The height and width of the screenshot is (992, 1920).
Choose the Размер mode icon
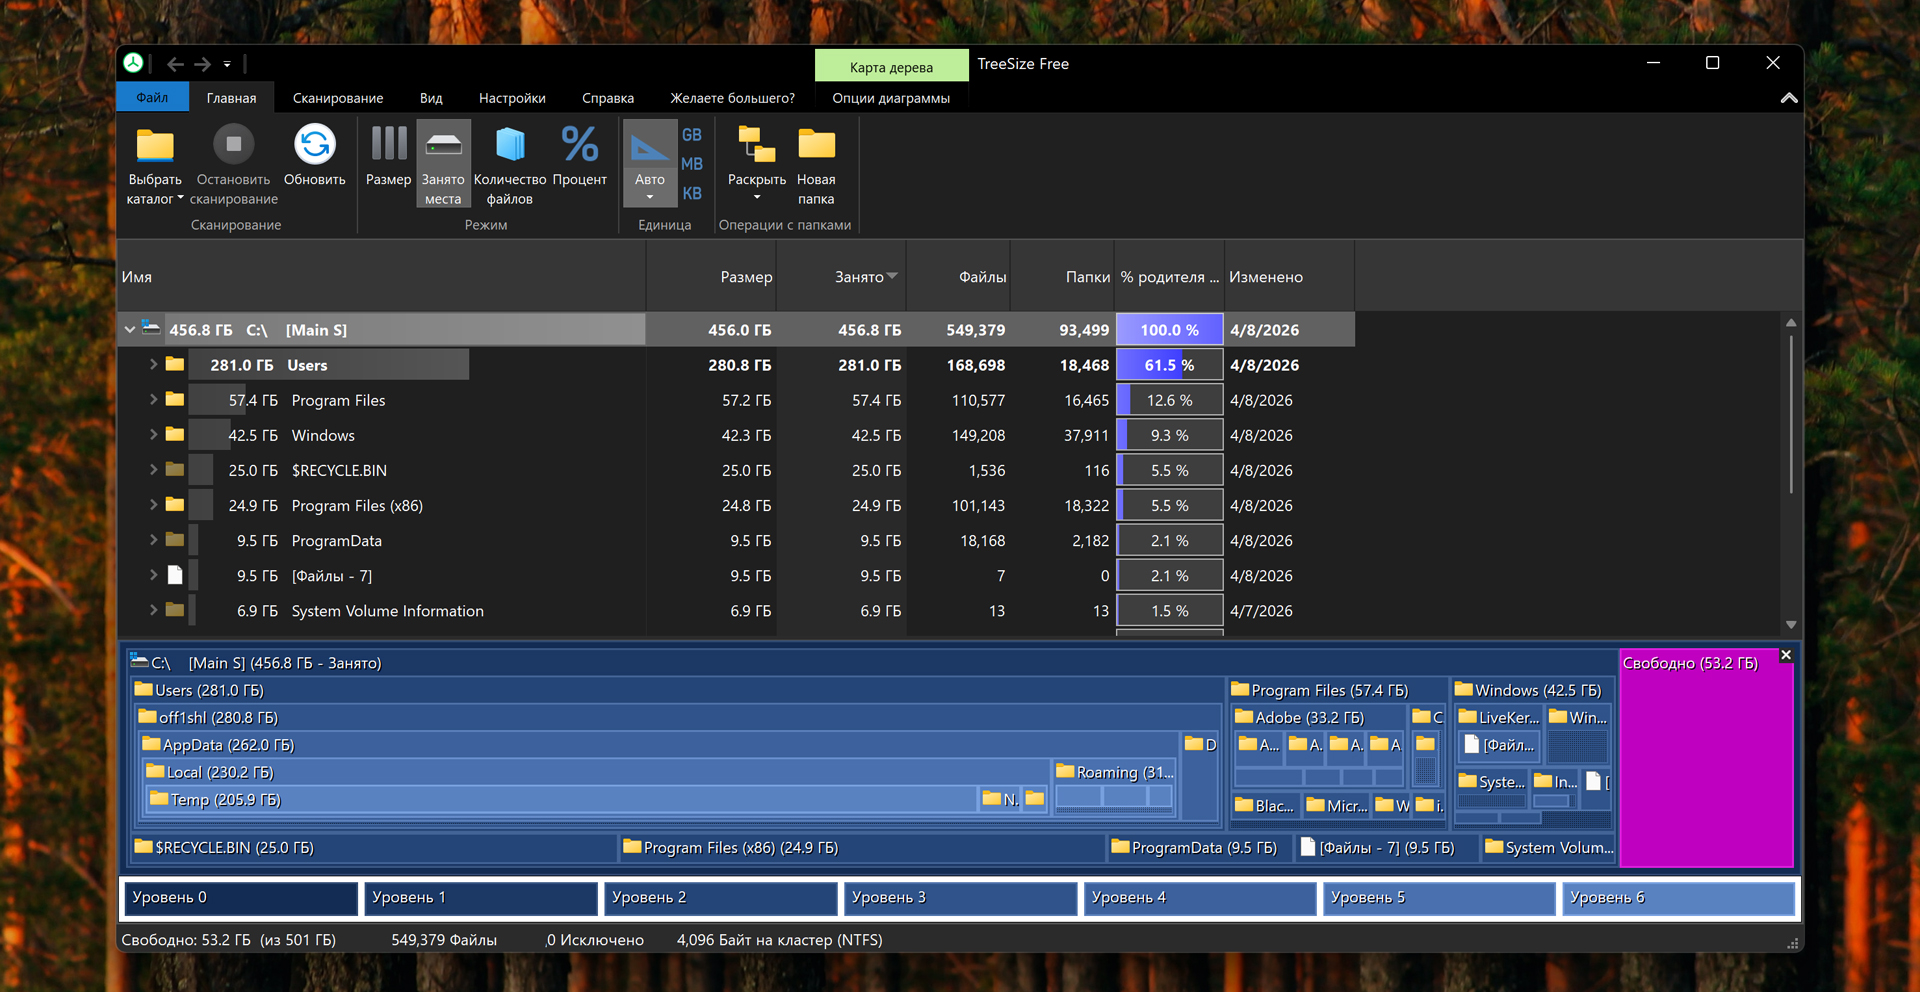[x=388, y=146]
